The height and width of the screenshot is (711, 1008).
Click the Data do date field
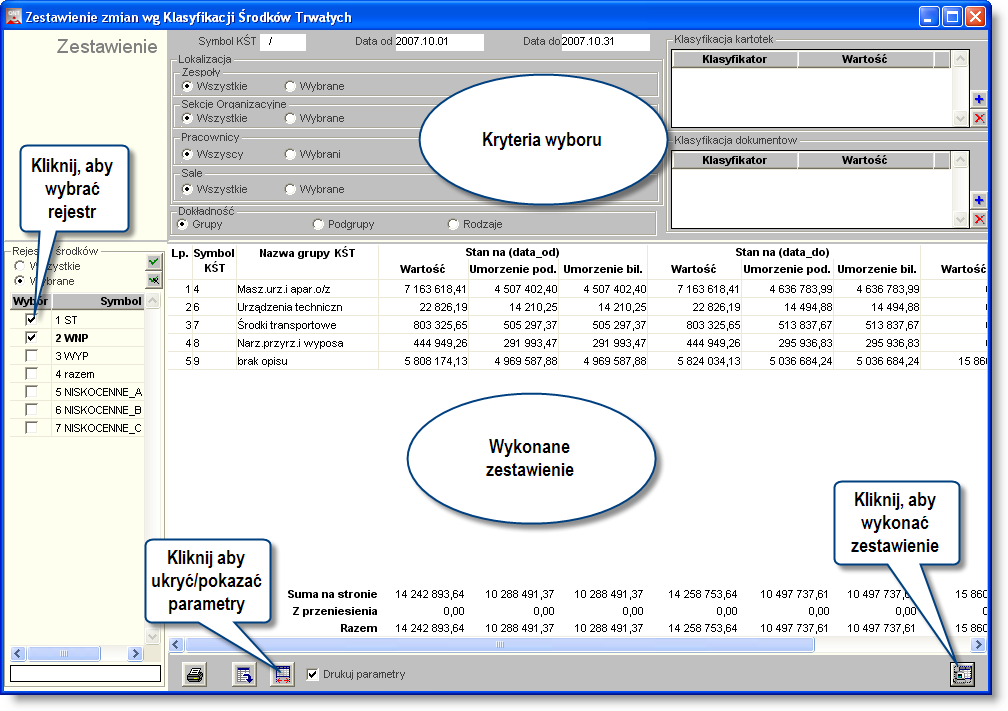[606, 42]
